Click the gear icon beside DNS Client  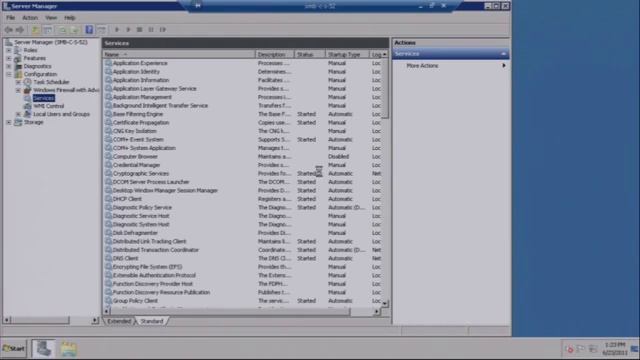[108, 258]
